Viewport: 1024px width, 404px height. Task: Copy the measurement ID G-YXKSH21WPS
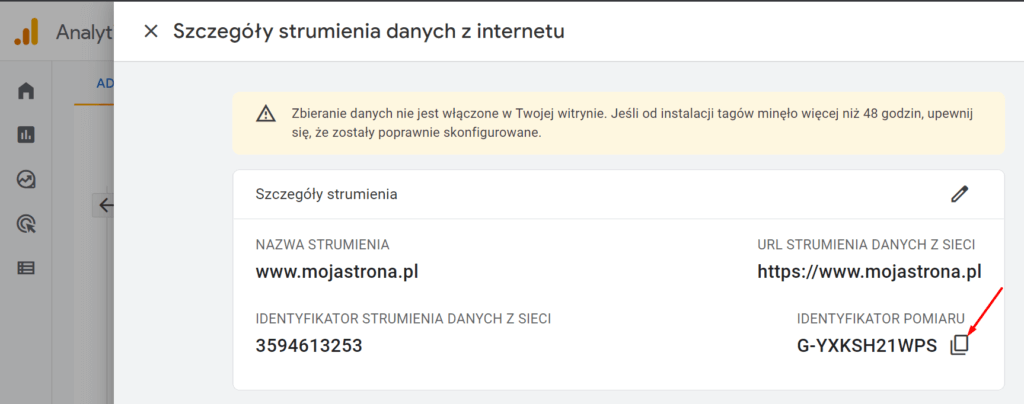(959, 345)
